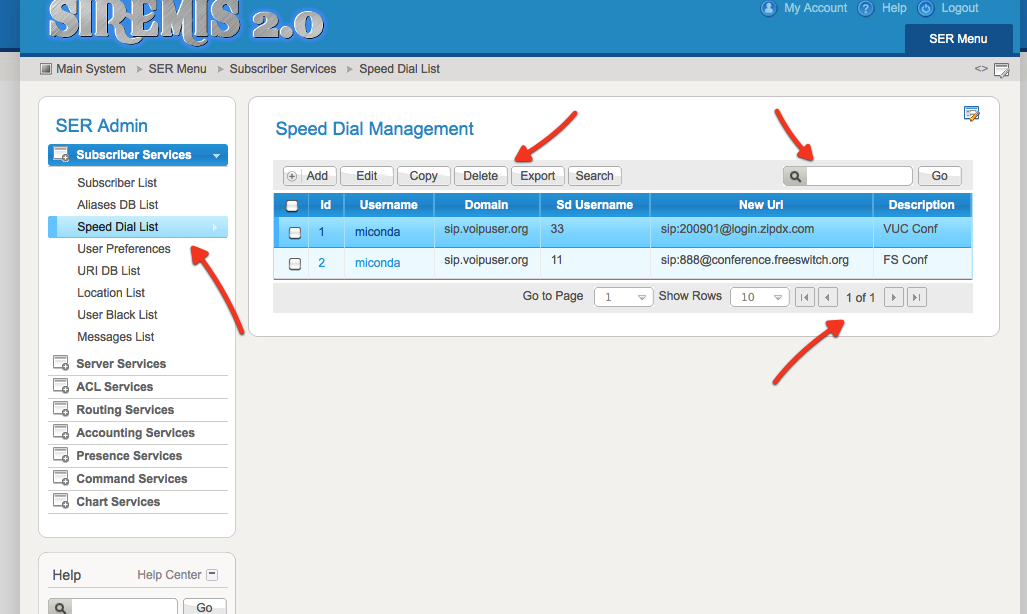Click the Logout power icon
The image size is (1027, 614).
pyautogui.click(x=926, y=8)
